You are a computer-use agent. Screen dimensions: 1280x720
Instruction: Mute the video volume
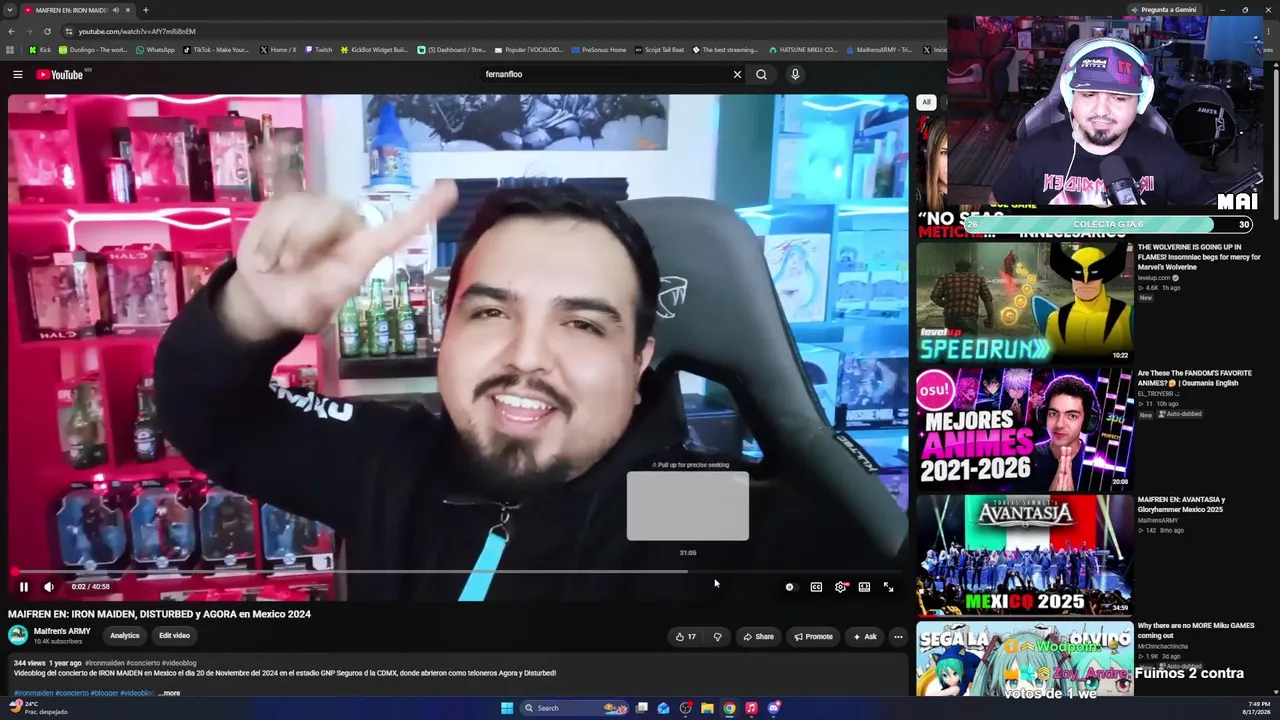tap(48, 587)
